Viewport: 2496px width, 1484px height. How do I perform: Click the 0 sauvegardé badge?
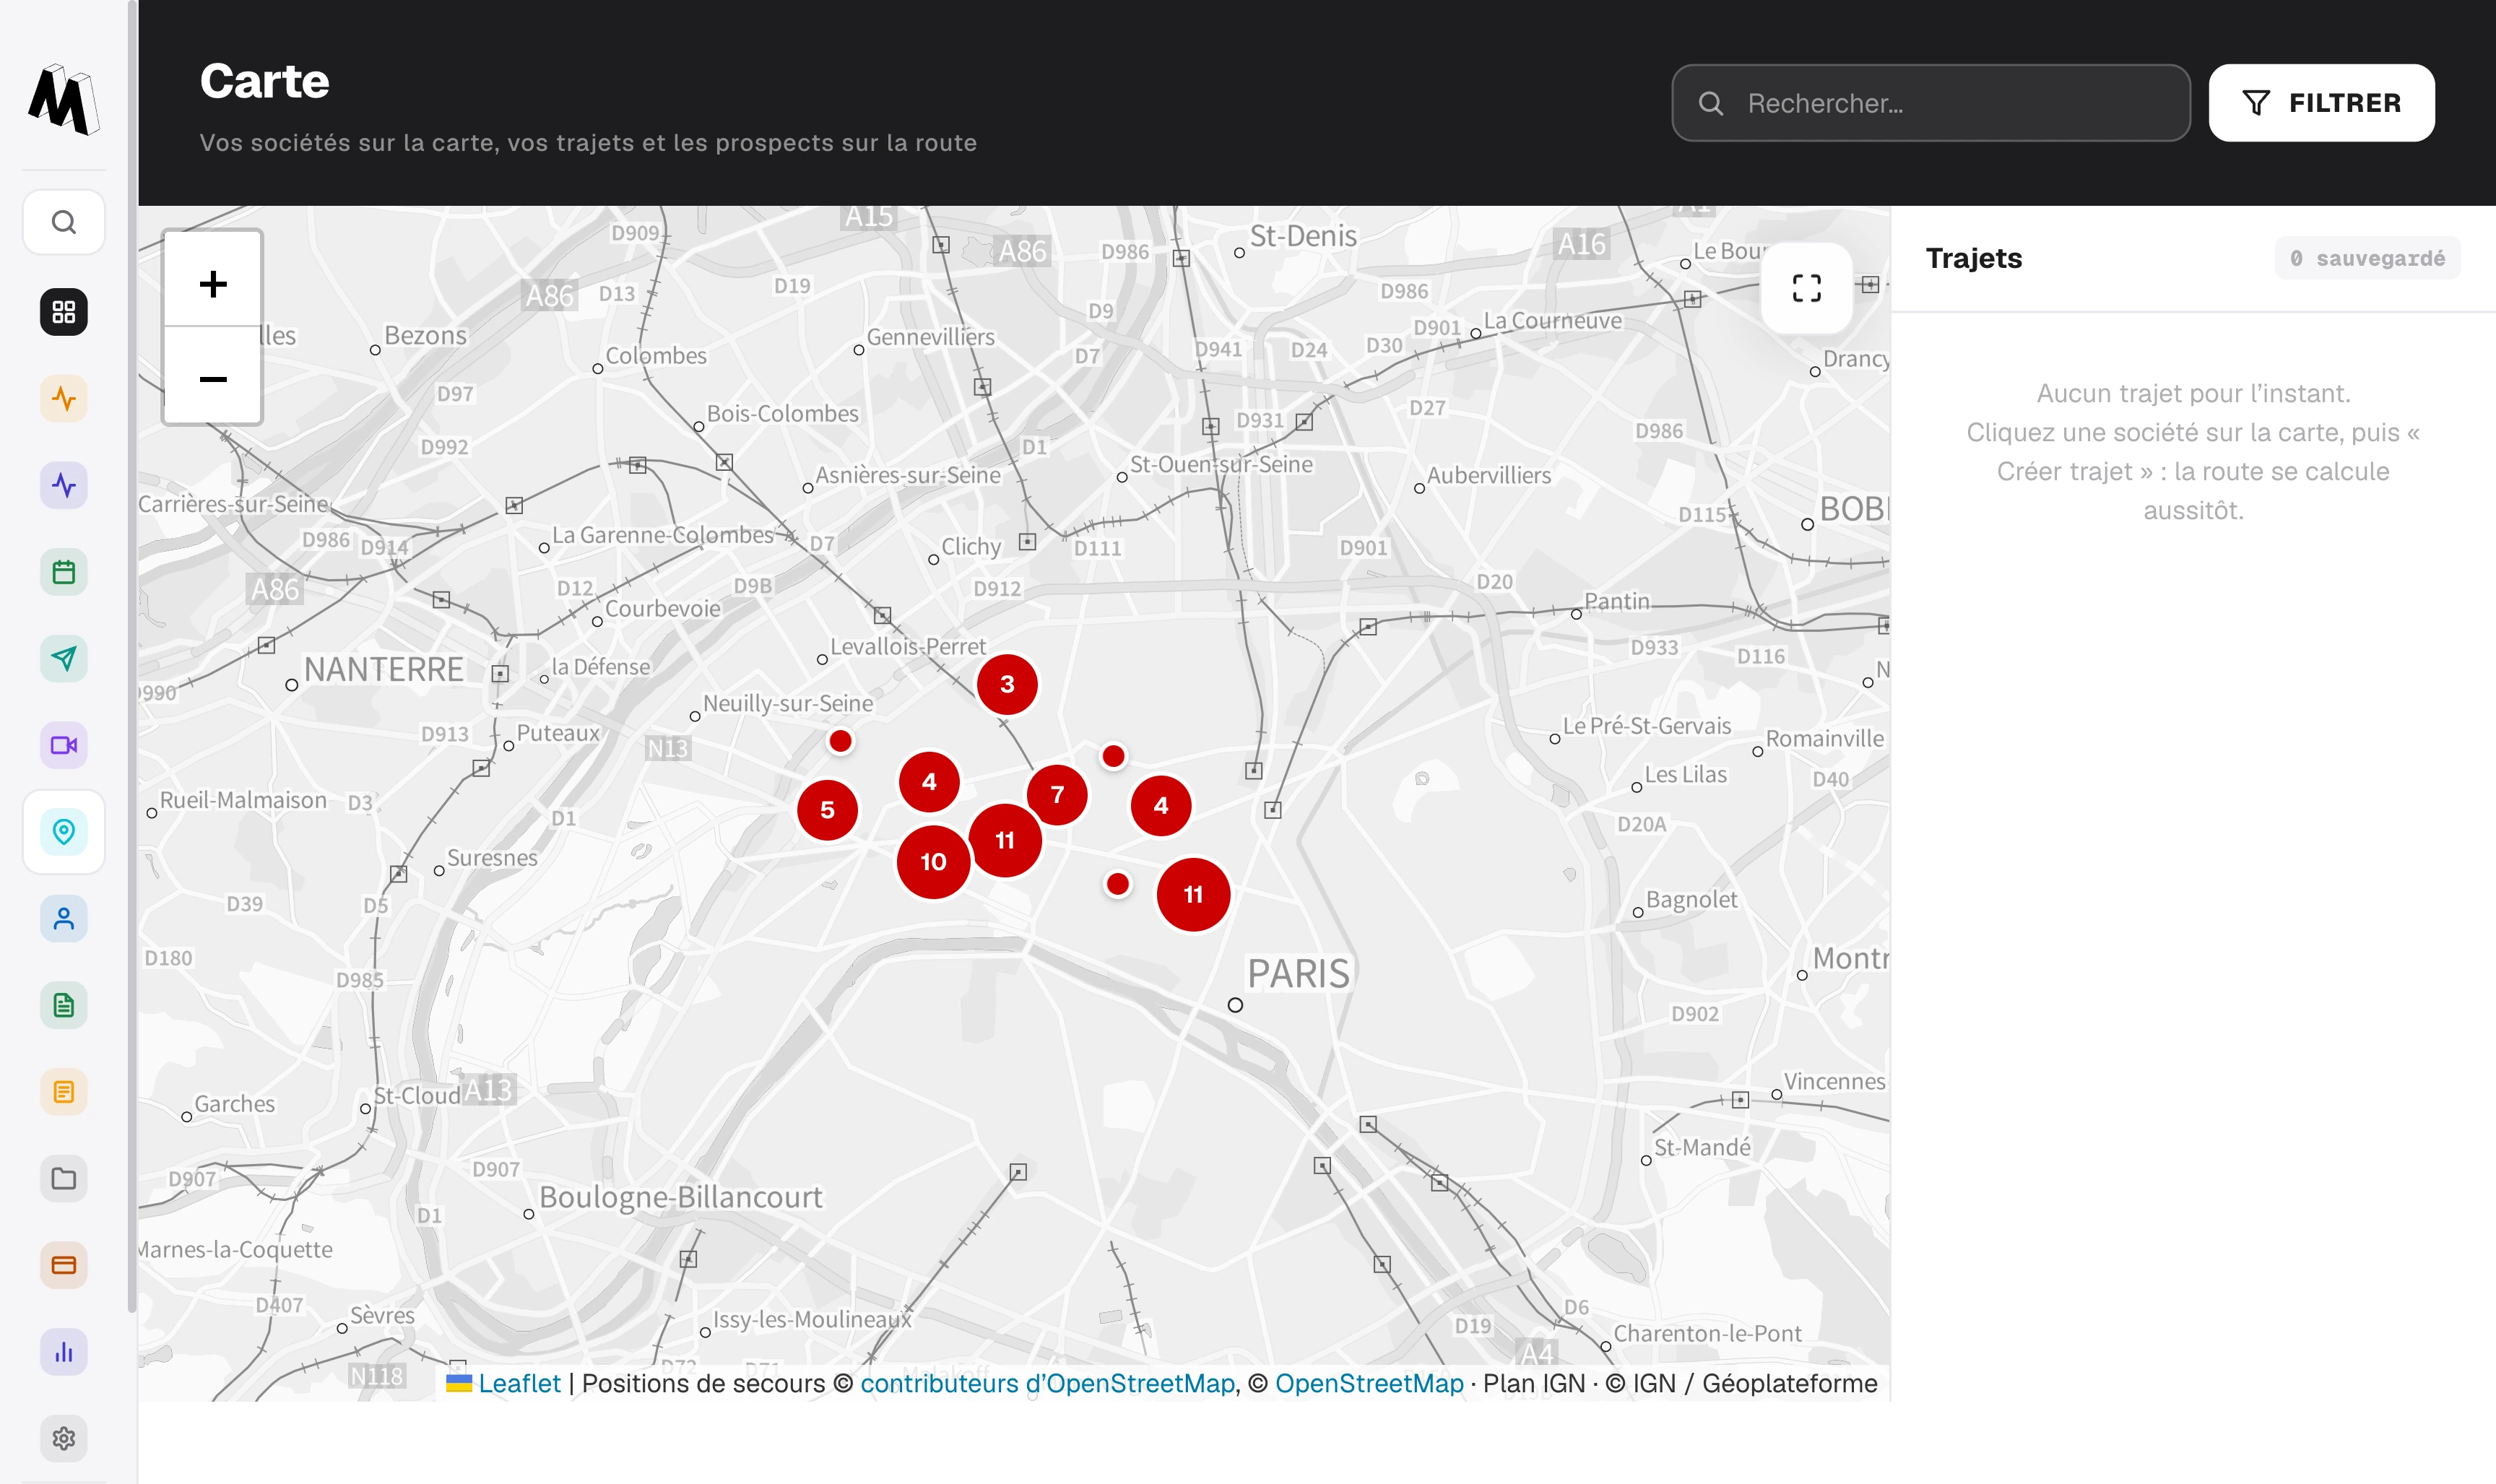tap(2367, 258)
